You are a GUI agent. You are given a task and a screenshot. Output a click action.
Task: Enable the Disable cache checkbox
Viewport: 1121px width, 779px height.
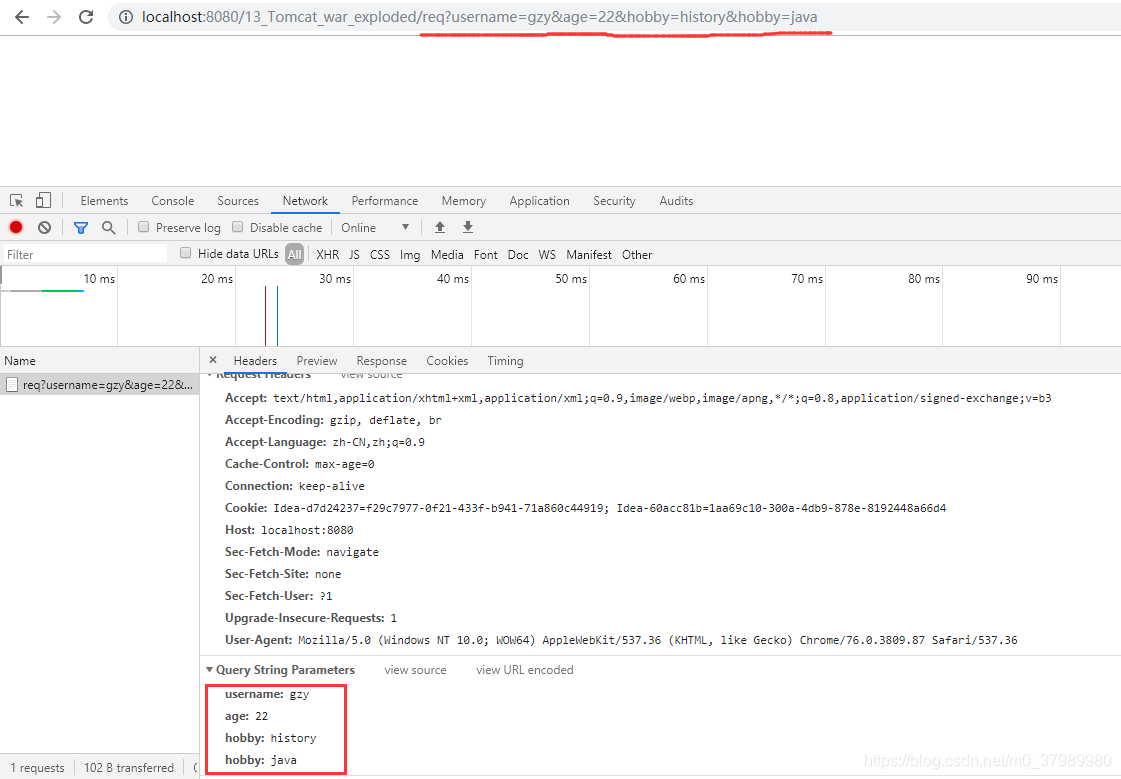(x=237, y=227)
